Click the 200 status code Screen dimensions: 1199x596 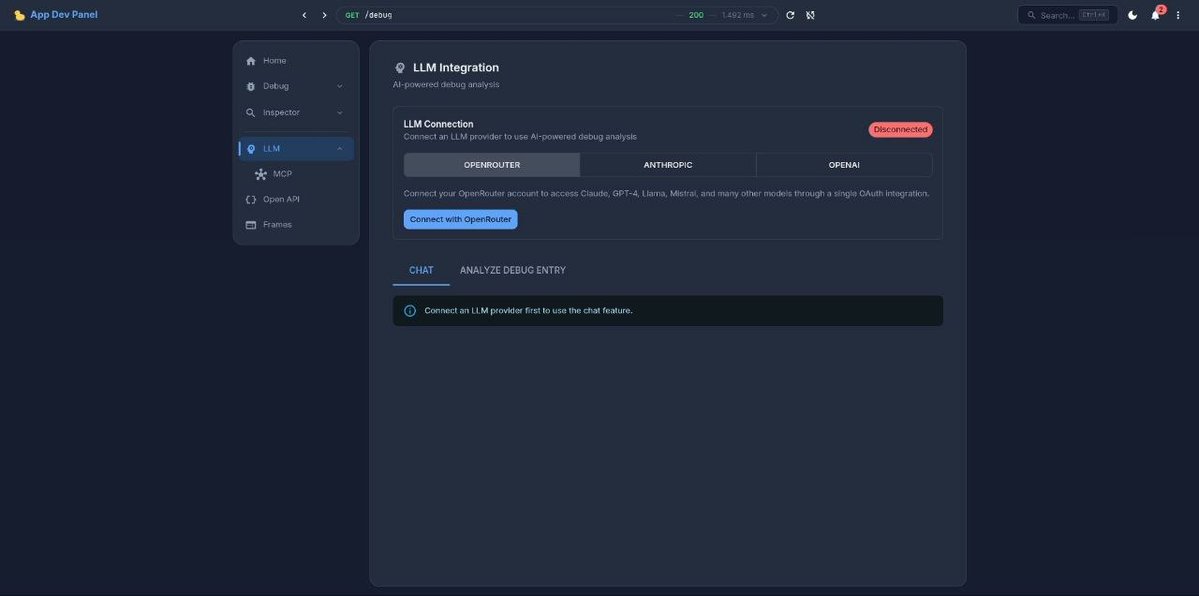[x=696, y=15]
